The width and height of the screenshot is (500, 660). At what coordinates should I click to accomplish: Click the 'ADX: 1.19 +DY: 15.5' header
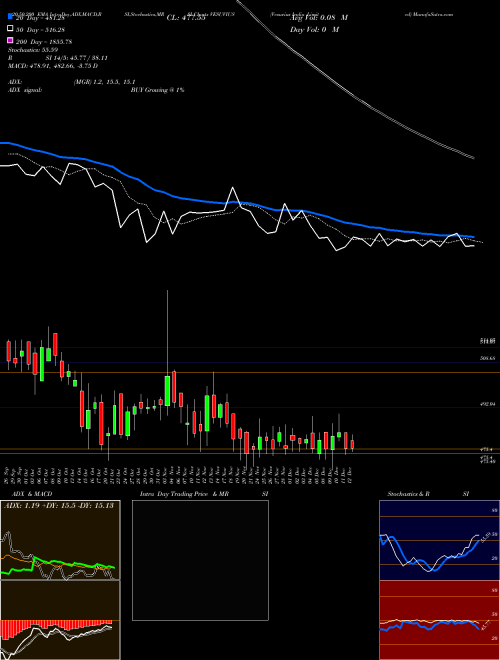pyautogui.click(x=60, y=505)
